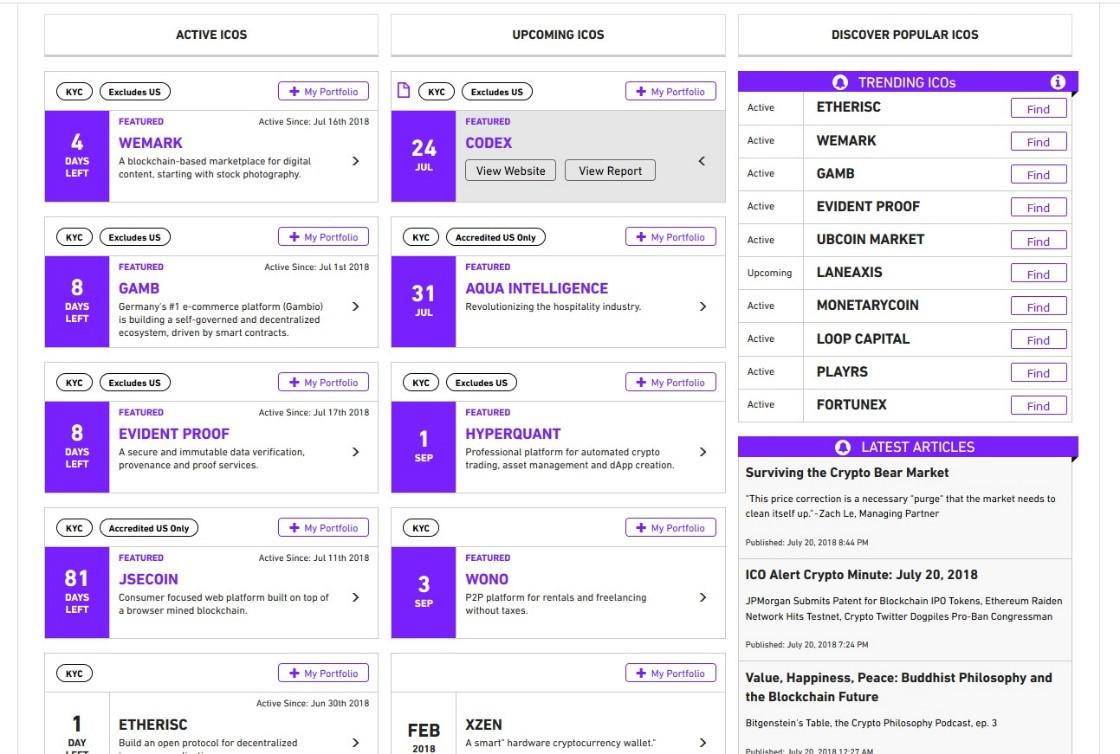
Task: Click Find for WEMARK in Trending ICOs
Action: click(1039, 141)
